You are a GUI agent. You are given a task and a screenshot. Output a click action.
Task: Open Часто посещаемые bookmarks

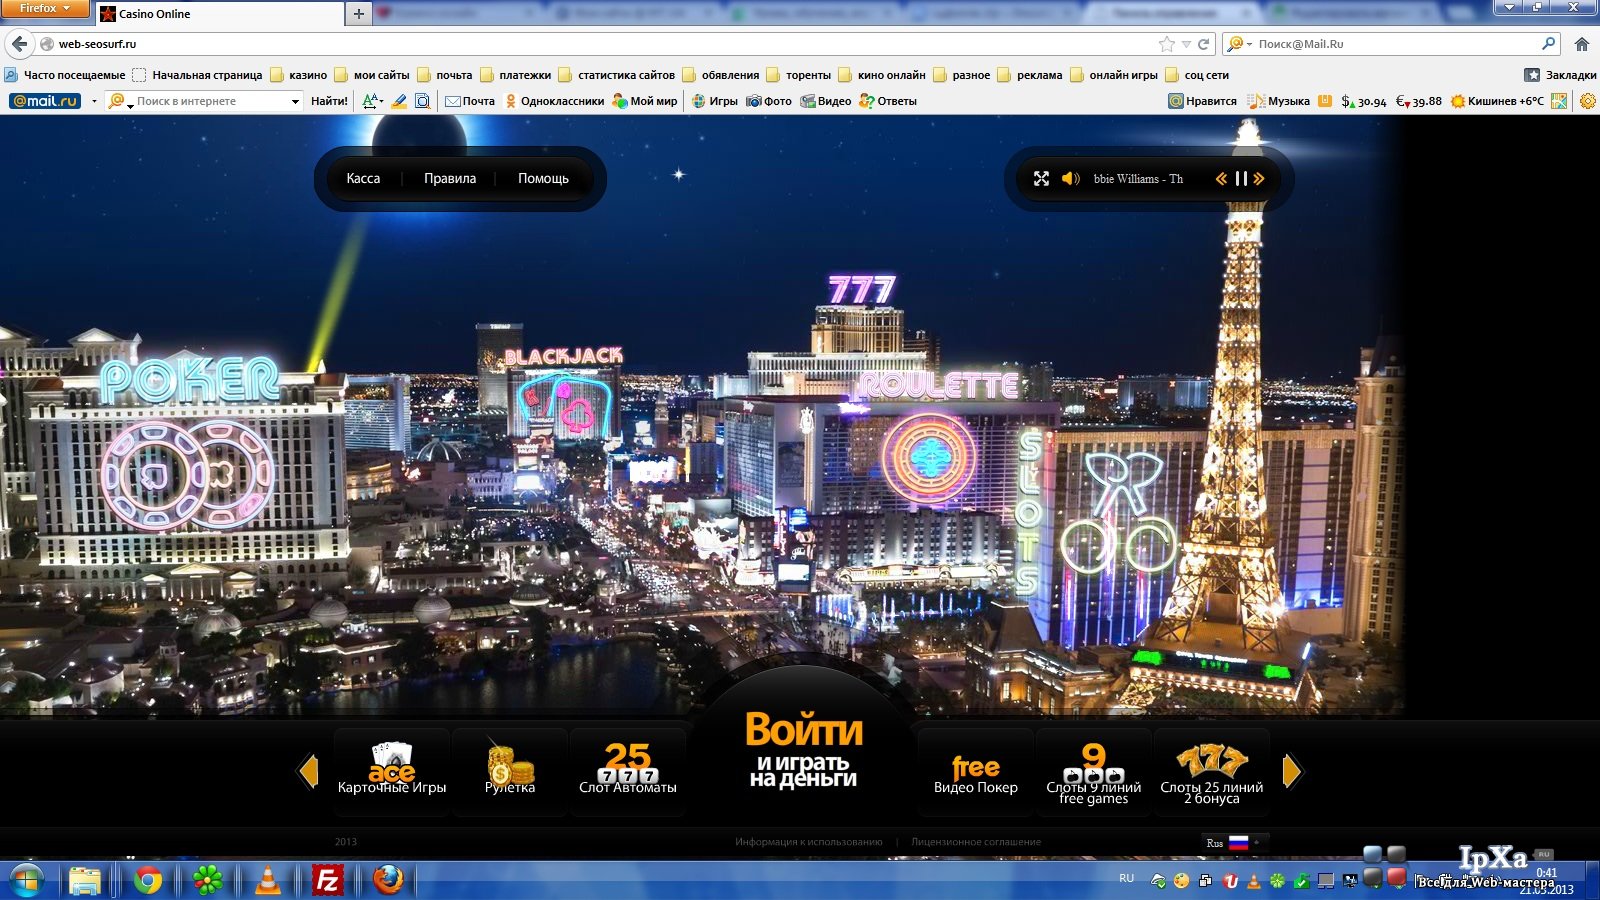coord(65,75)
